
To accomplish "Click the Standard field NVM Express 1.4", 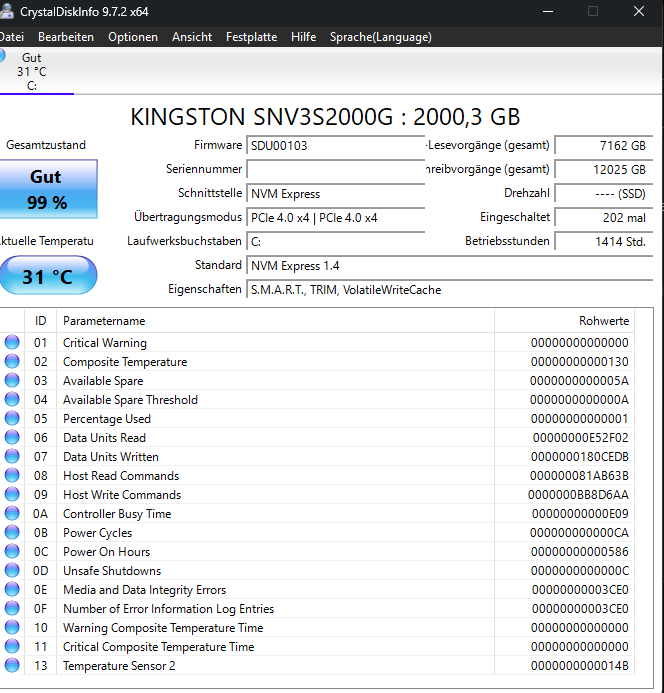I will click(449, 266).
